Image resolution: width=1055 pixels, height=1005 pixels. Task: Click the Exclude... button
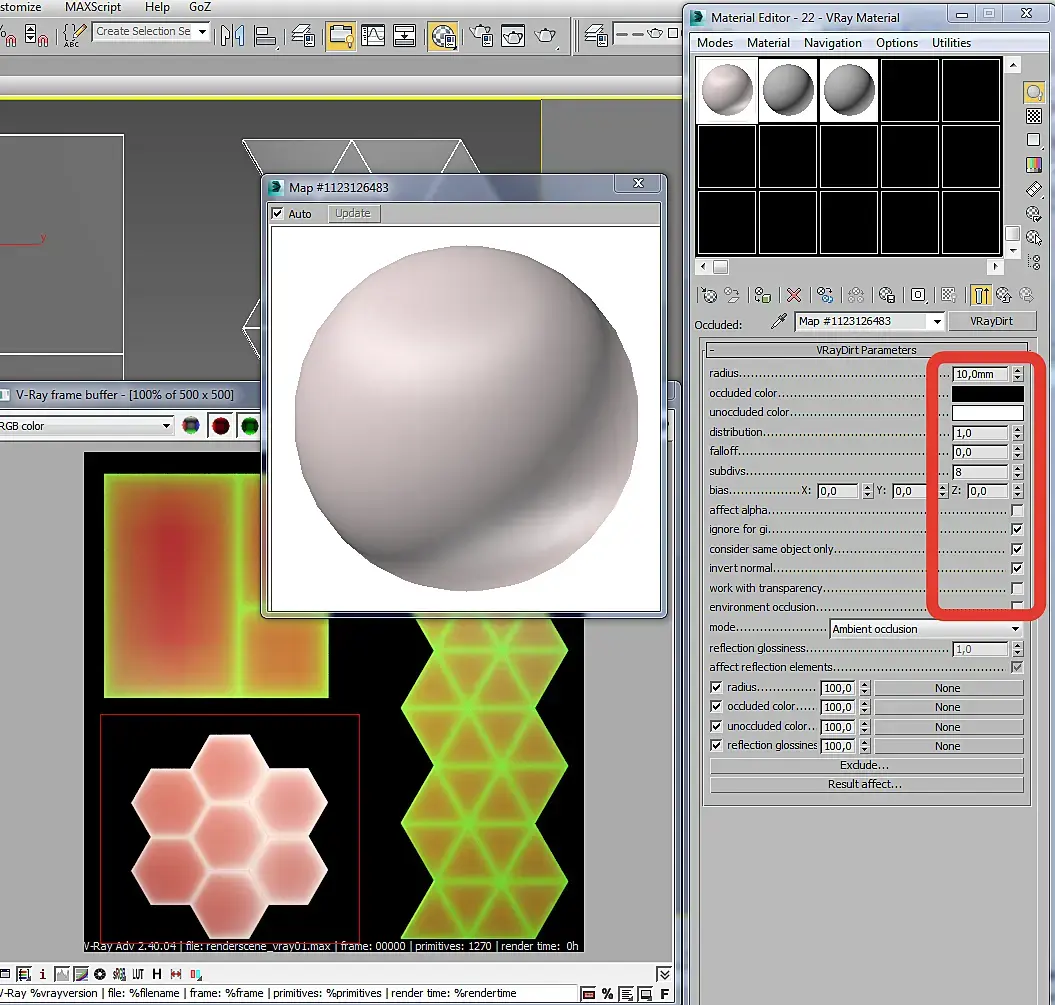pyautogui.click(x=866, y=766)
